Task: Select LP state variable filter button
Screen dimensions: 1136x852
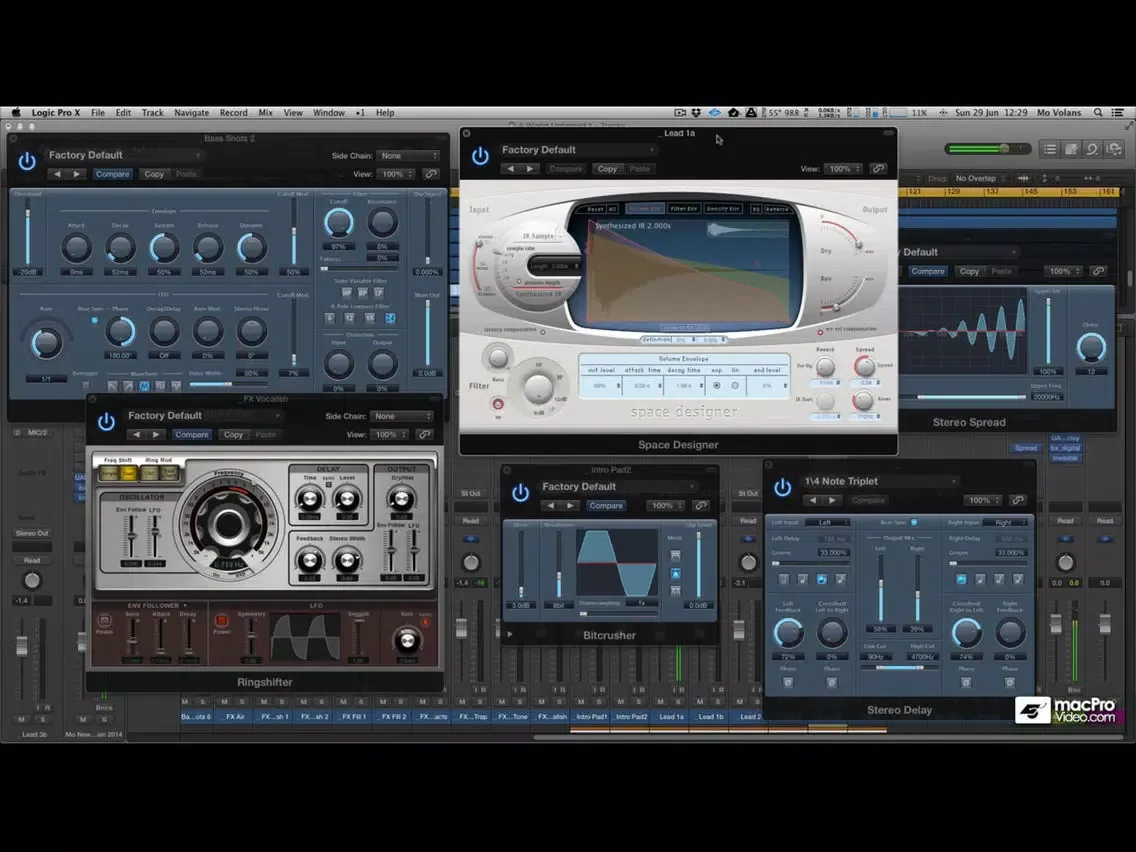Action: point(378,293)
